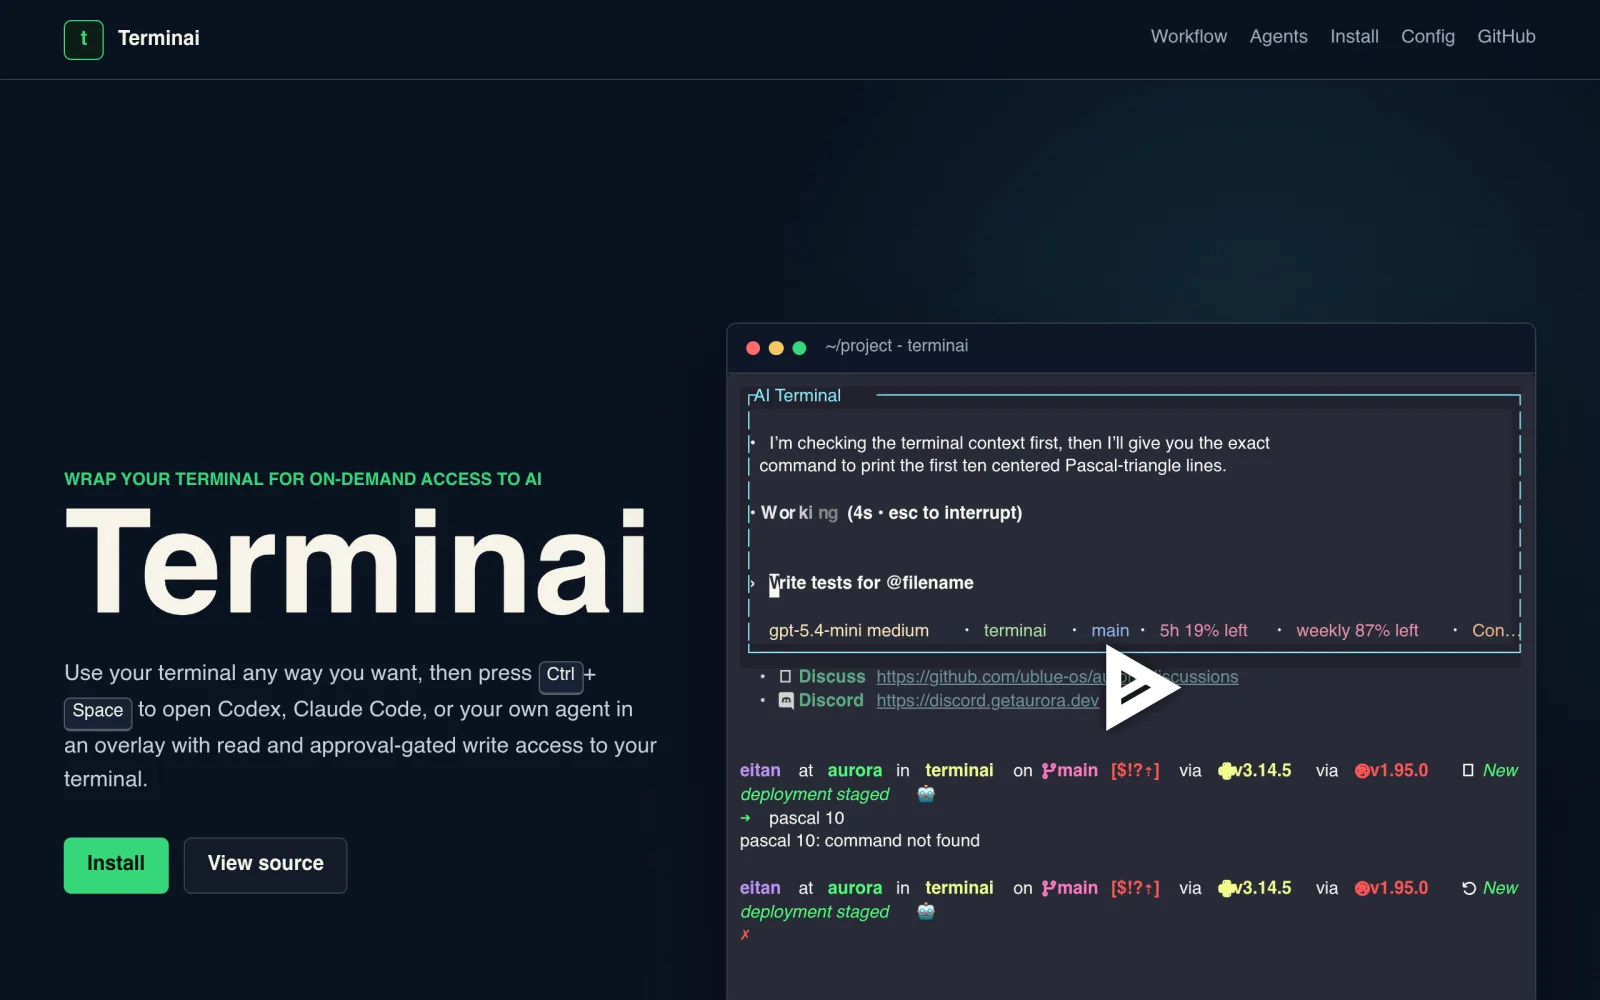
Task: Click the '~/project - terminai' window title
Action: [x=896, y=346]
